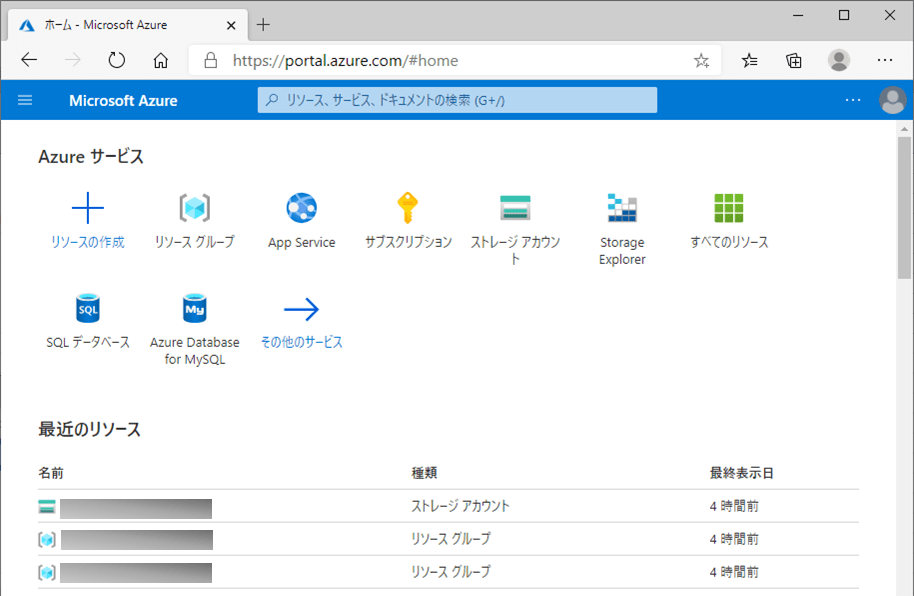Open the リソース グループ service icon
This screenshot has width=914, height=596.
[x=194, y=208]
